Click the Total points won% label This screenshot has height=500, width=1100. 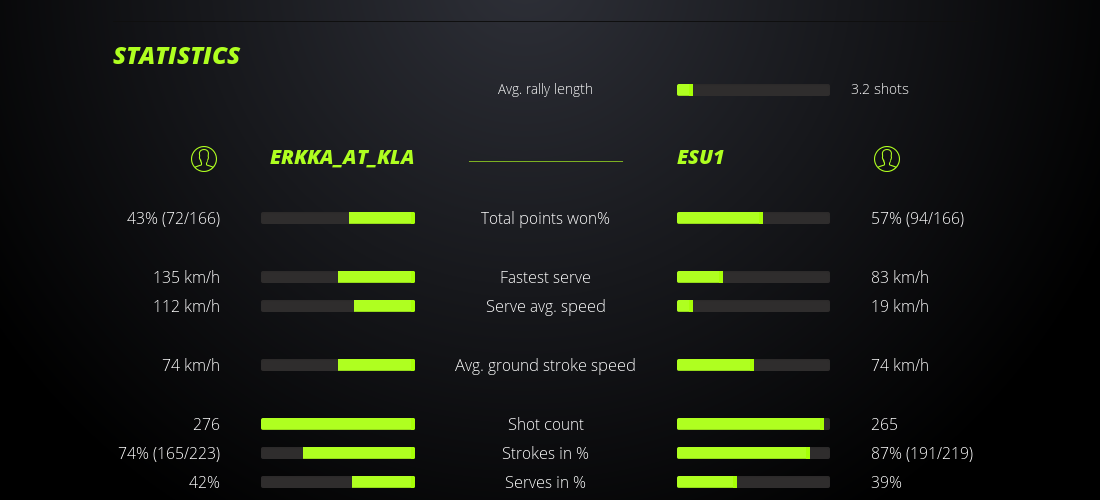tap(545, 218)
